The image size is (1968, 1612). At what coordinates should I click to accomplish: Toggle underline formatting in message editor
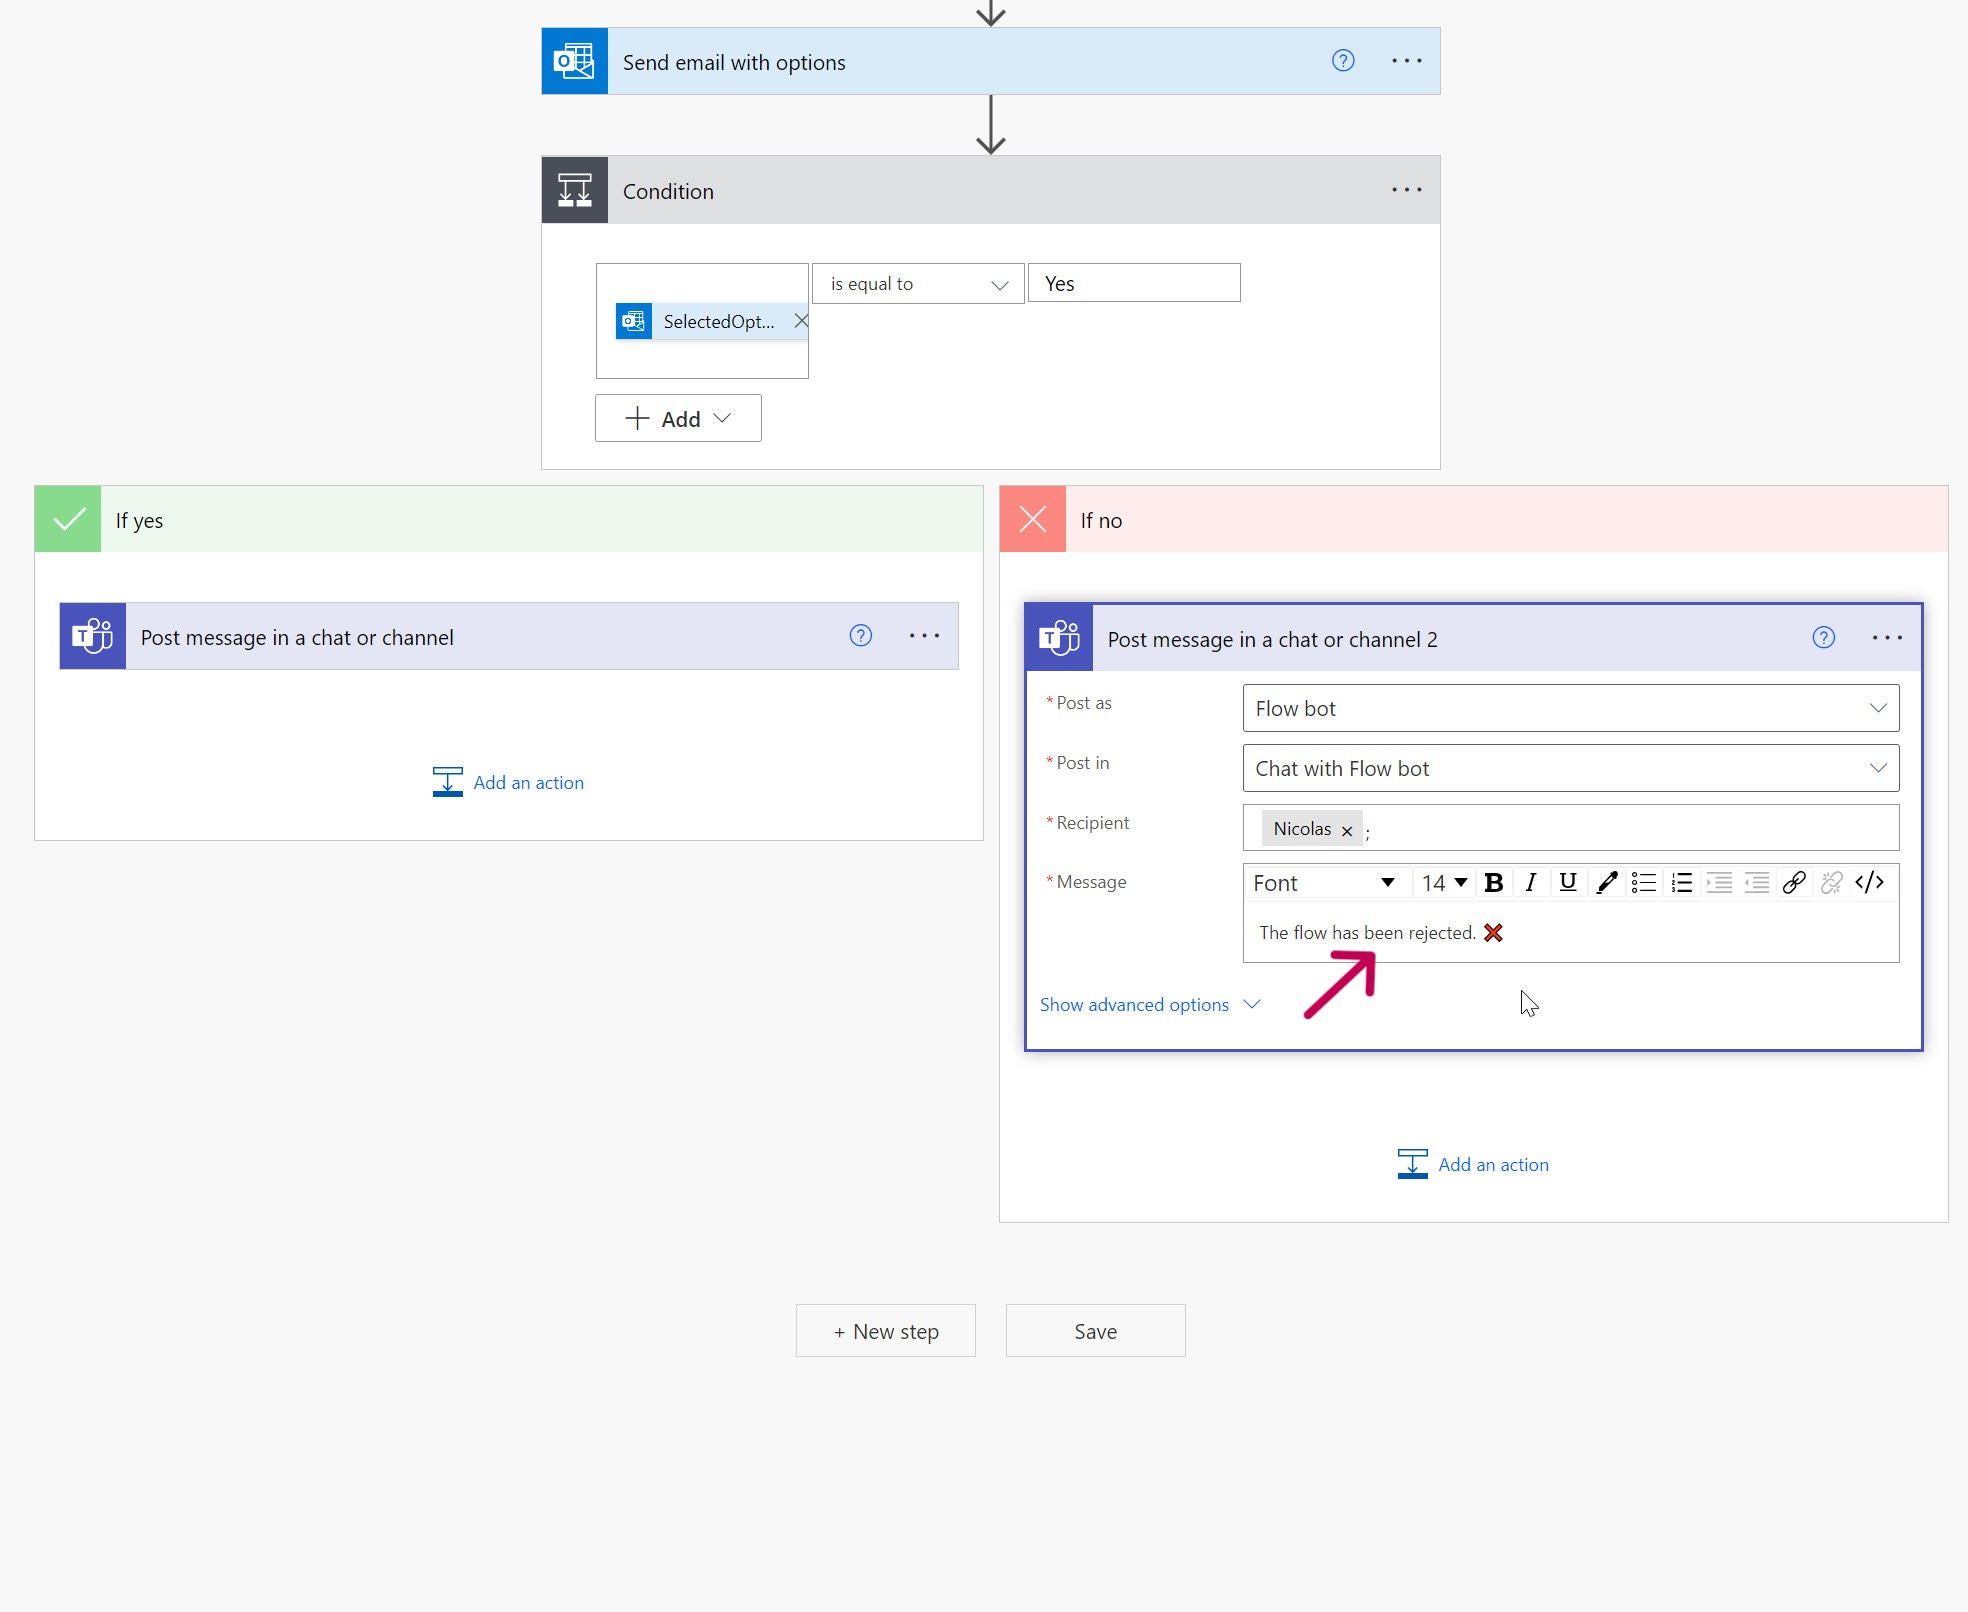tap(1567, 882)
